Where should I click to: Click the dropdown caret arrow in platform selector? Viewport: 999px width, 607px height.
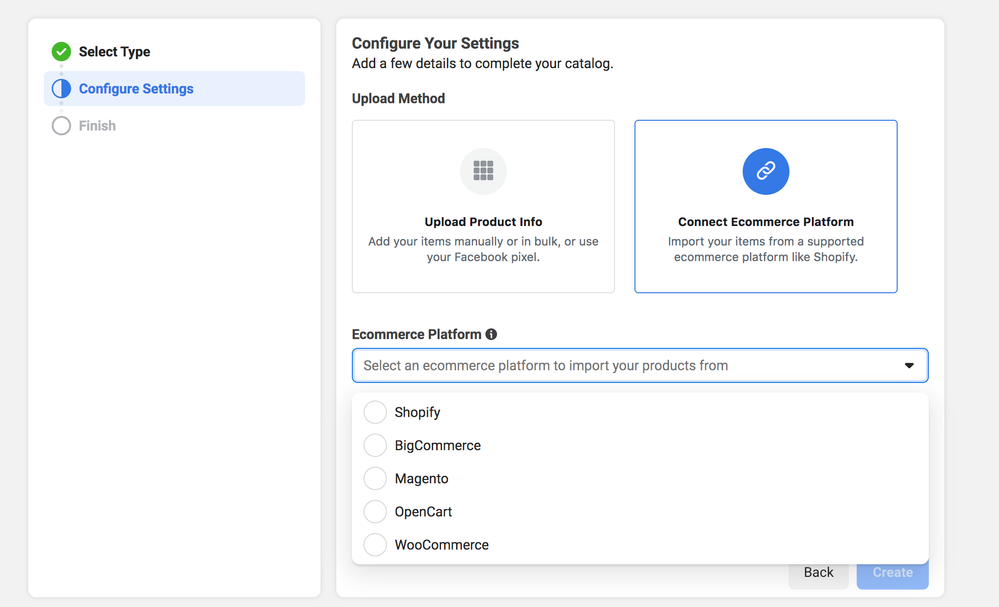pyautogui.click(x=909, y=366)
